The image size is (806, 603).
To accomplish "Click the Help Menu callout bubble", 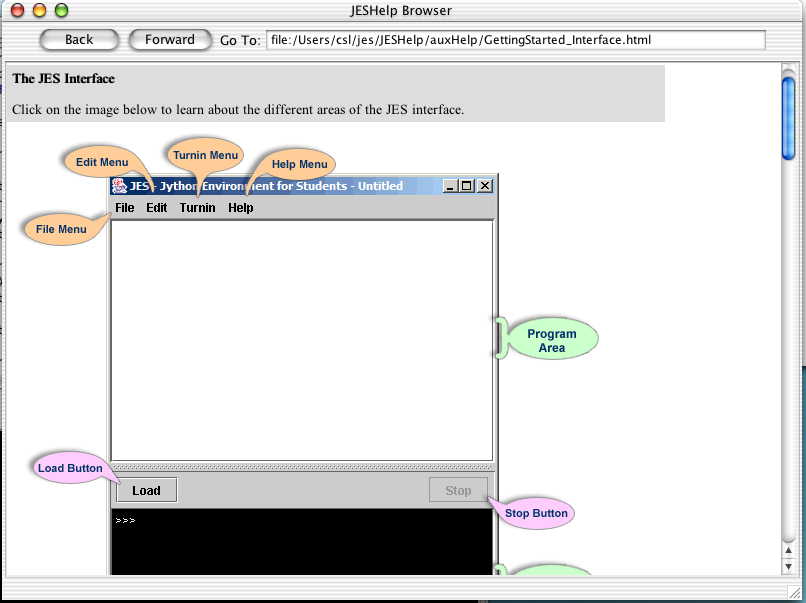I will coord(299,164).
